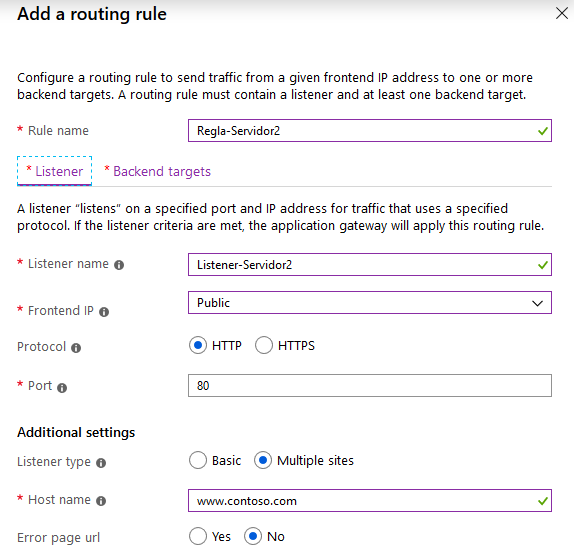The height and width of the screenshot is (559, 574).
Task: Set Error page url to No
Action: coord(253,536)
